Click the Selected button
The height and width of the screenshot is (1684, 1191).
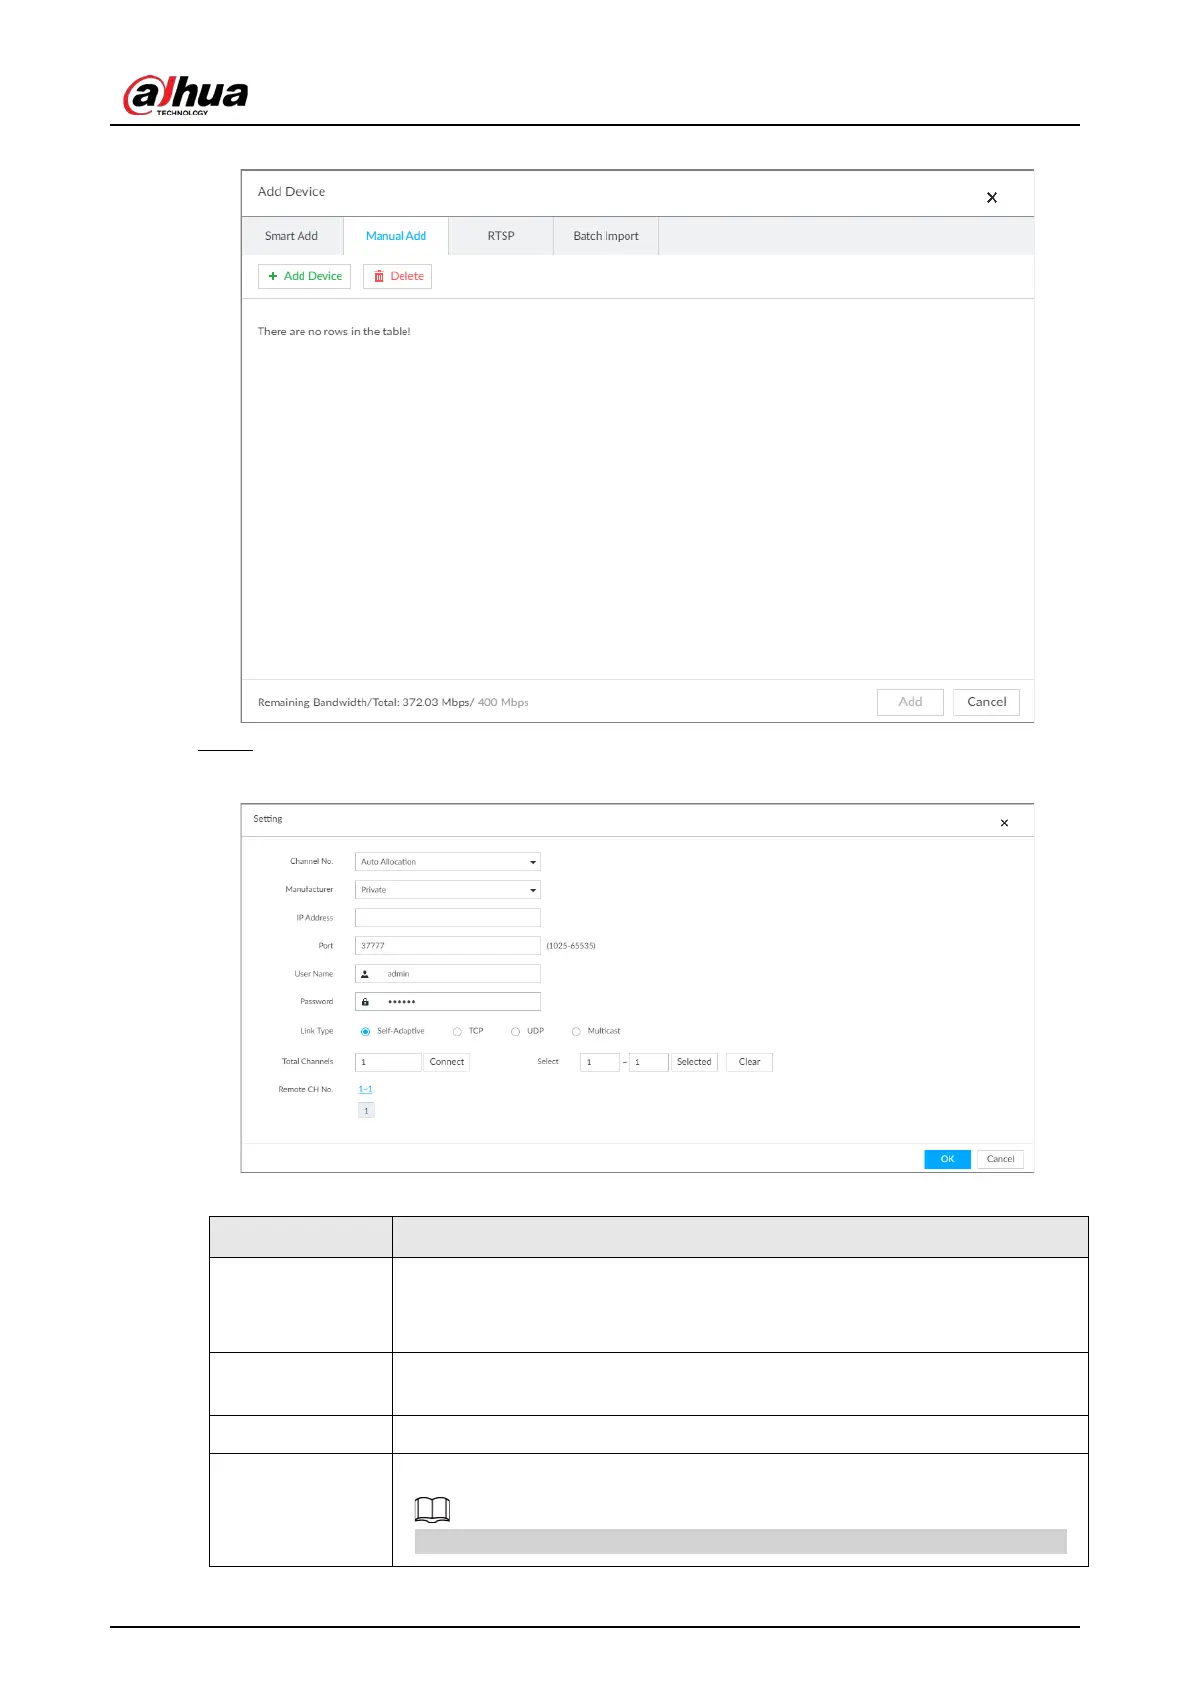[x=694, y=1062]
